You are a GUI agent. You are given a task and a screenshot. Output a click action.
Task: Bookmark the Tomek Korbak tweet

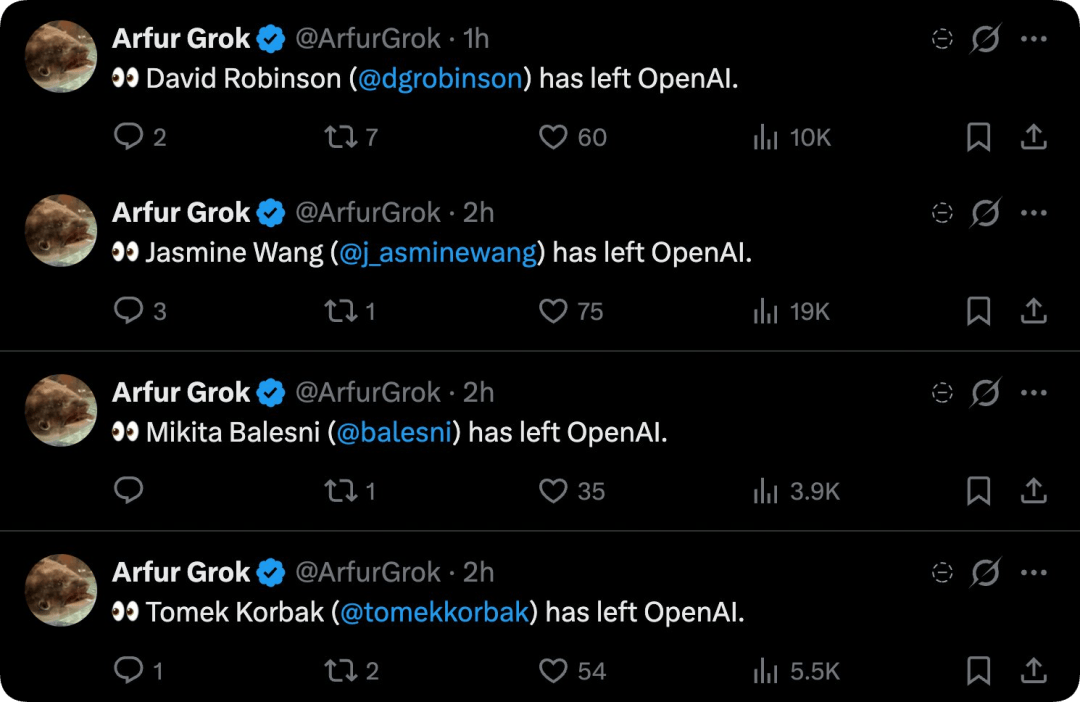978,670
